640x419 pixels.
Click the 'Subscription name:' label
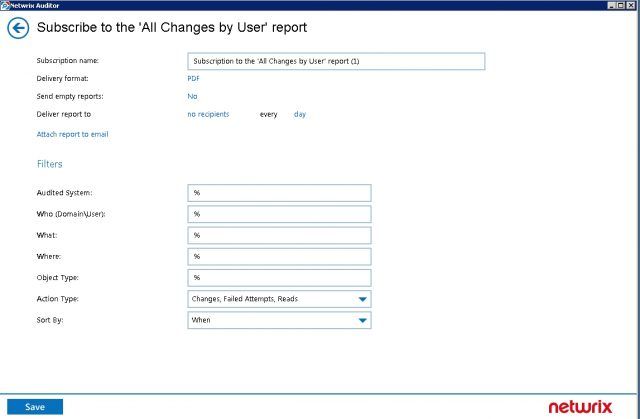[68, 60]
